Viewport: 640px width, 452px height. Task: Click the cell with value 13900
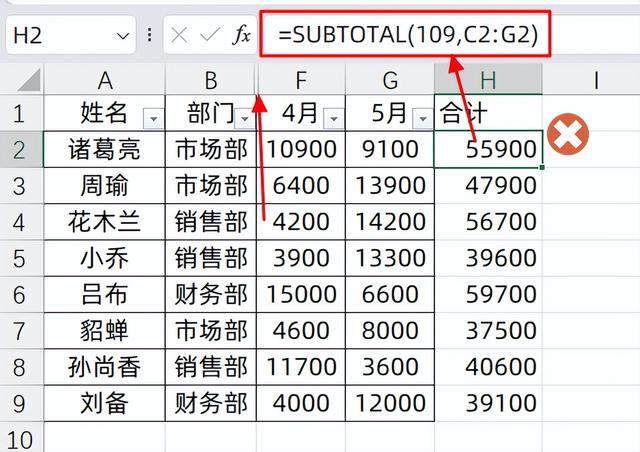tap(390, 186)
